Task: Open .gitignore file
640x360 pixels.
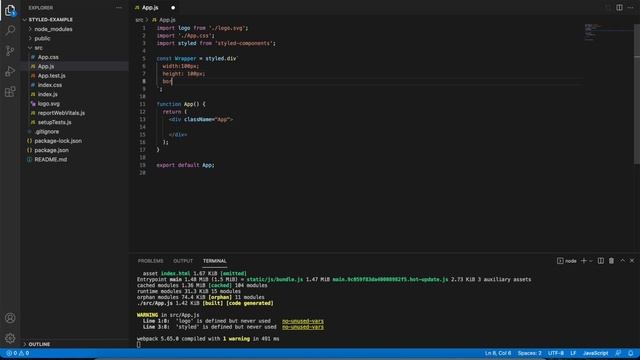Action: pyautogui.click(x=47, y=131)
